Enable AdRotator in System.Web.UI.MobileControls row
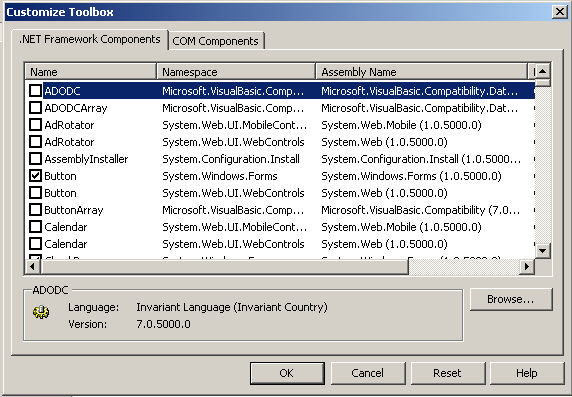This screenshot has width=572, height=397. click(x=35, y=125)
